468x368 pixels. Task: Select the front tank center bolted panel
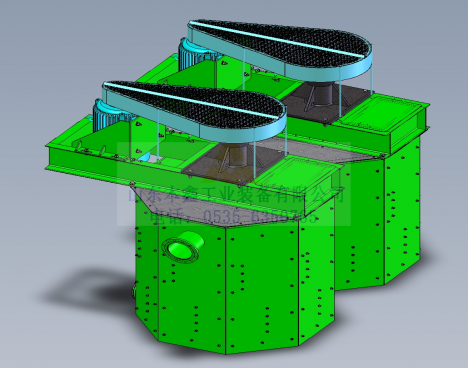click(x=262, y=288)
